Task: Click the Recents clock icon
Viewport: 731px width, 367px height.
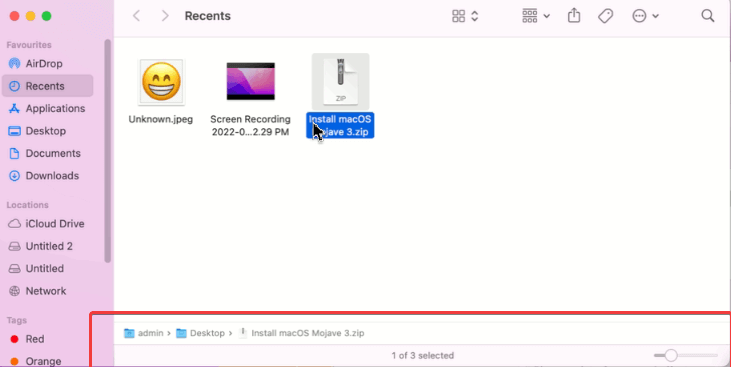Action: 14,86
